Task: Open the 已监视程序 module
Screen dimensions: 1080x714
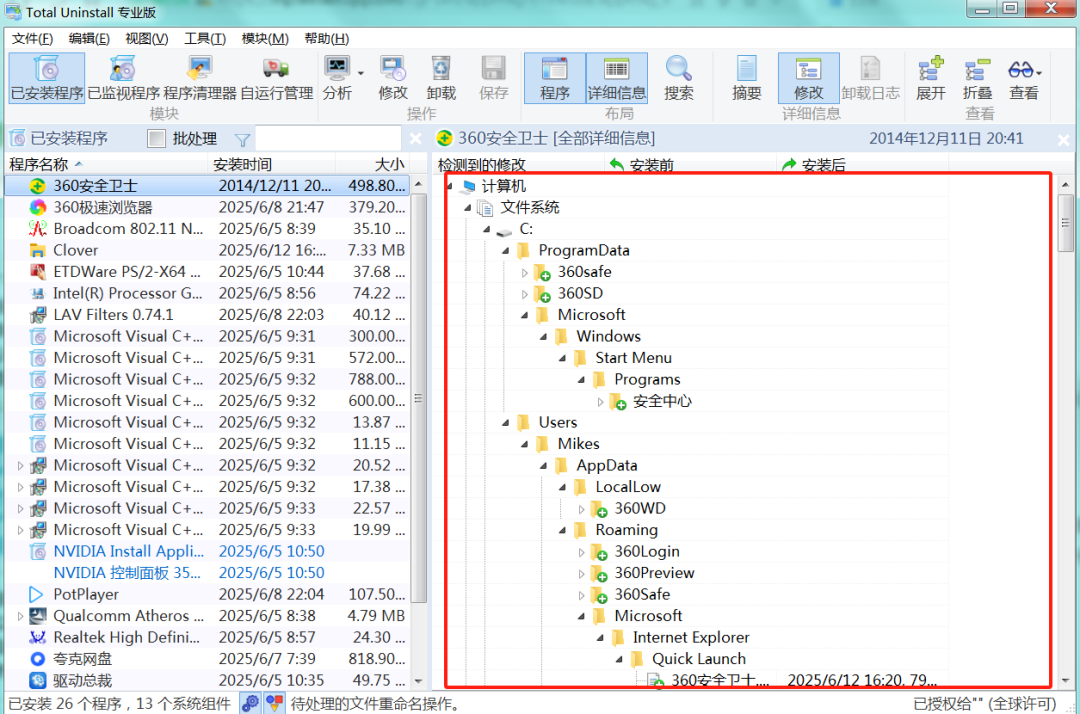Action: tap(123, 78)
